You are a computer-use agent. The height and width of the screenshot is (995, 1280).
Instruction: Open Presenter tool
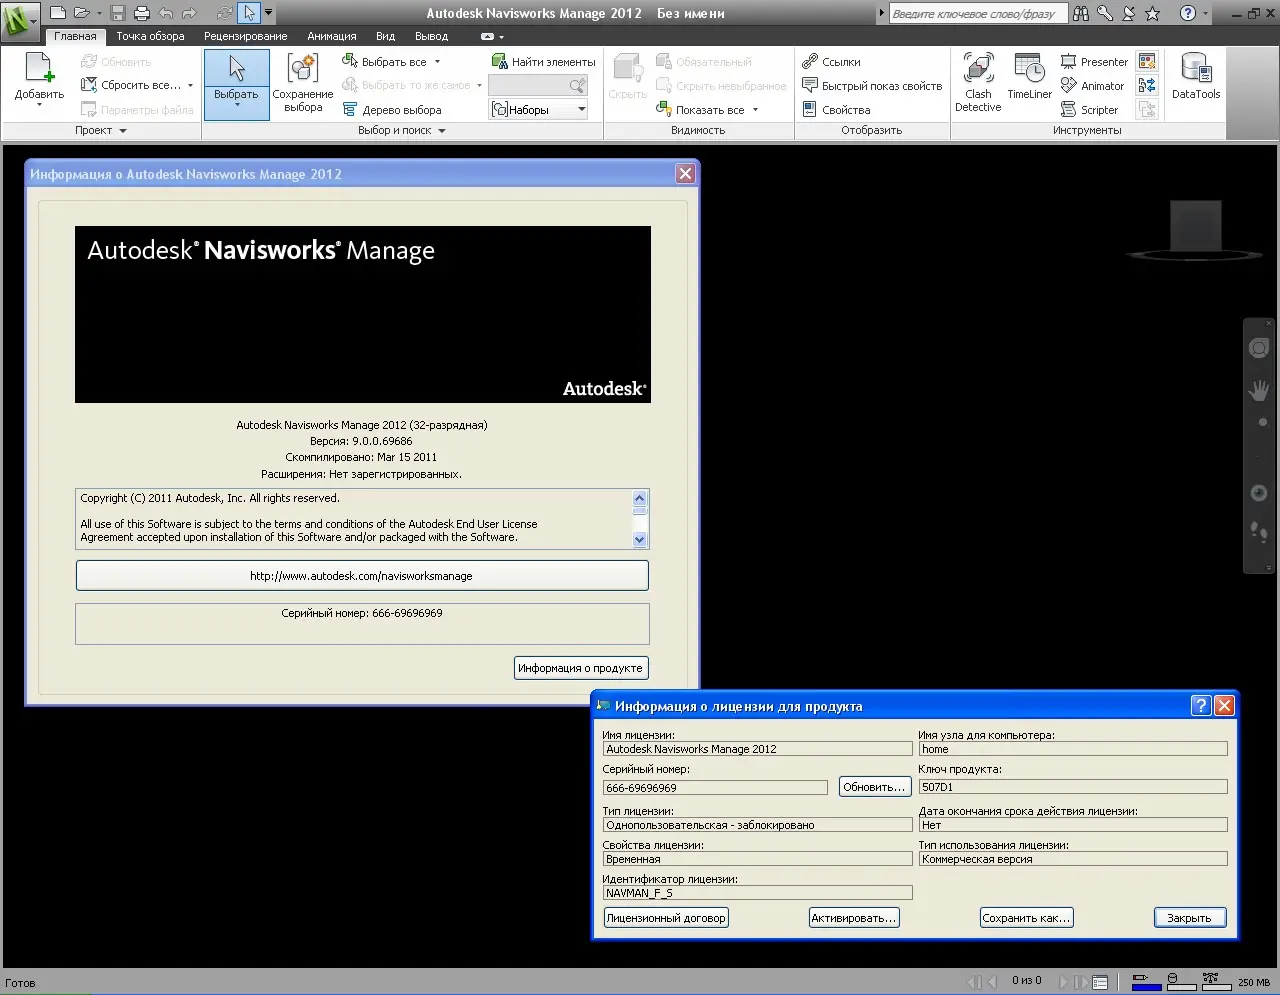pos(1094,62)
